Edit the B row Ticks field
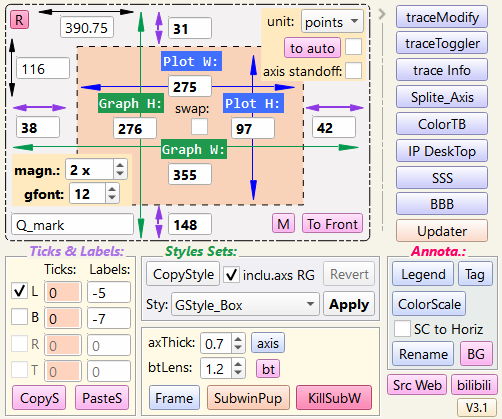The height and width of the screenshot is (419, 502). point(63,318)
